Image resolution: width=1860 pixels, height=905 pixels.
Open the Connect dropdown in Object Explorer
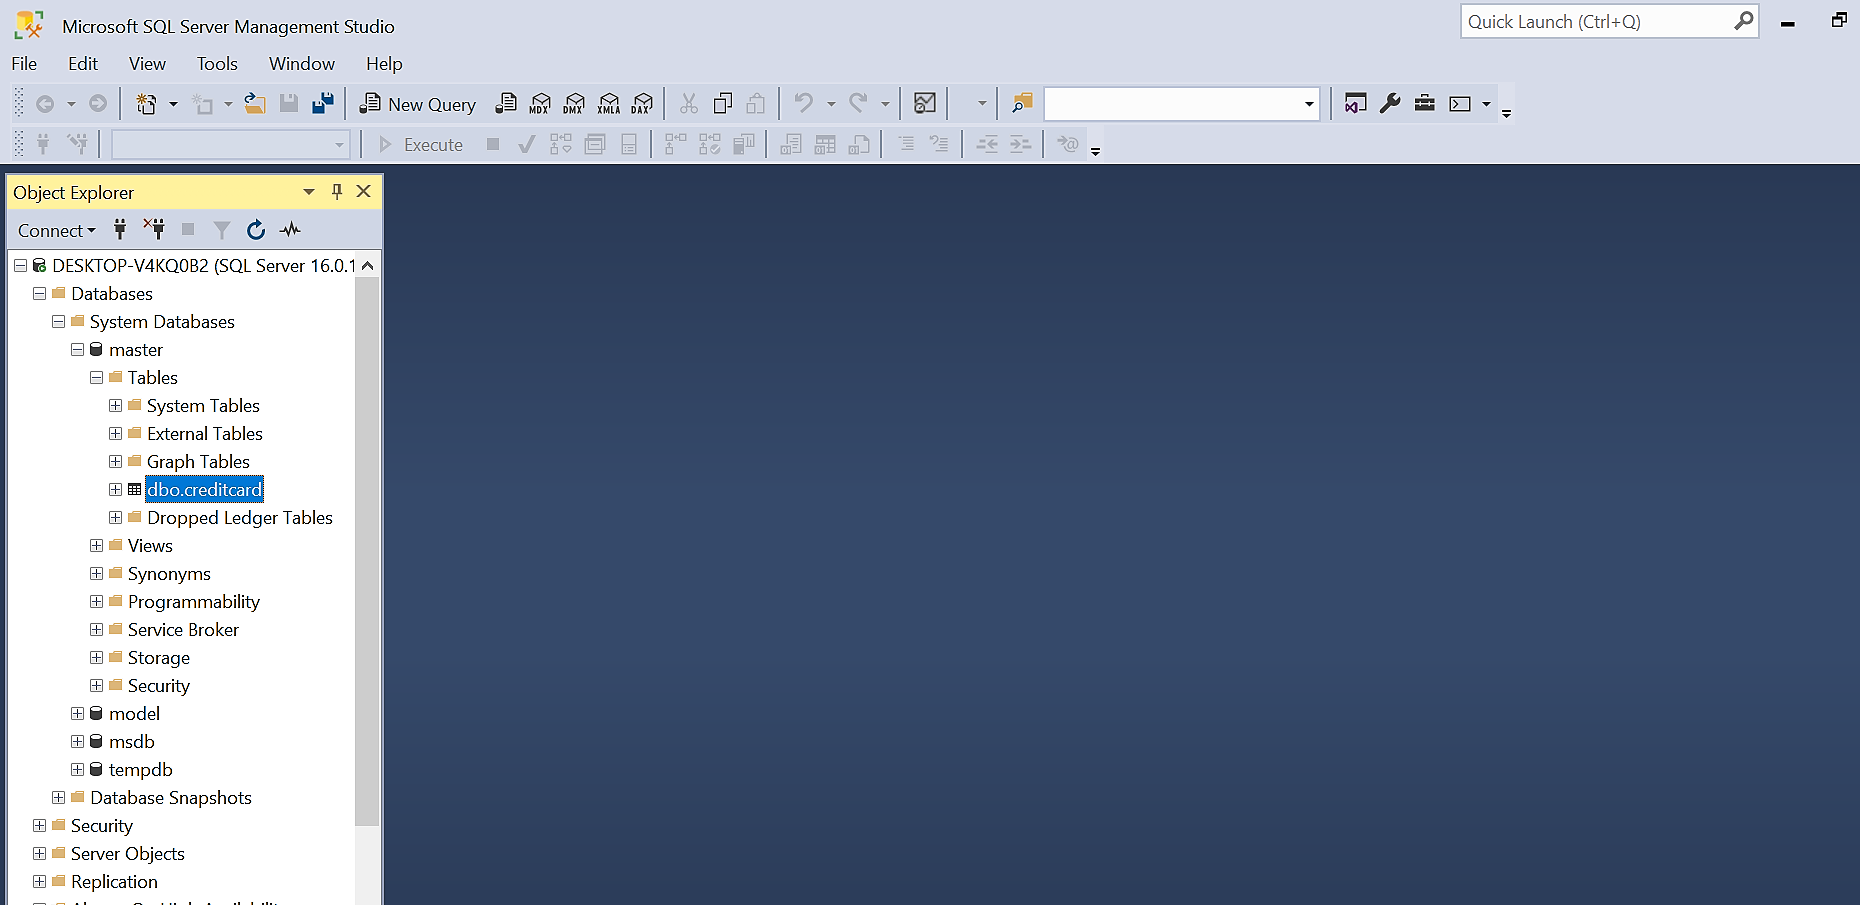tap(56, 231)
